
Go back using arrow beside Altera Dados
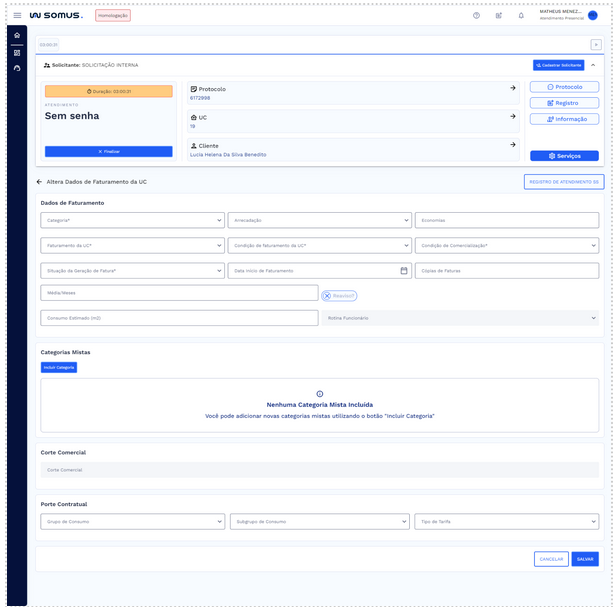point(39,182)
